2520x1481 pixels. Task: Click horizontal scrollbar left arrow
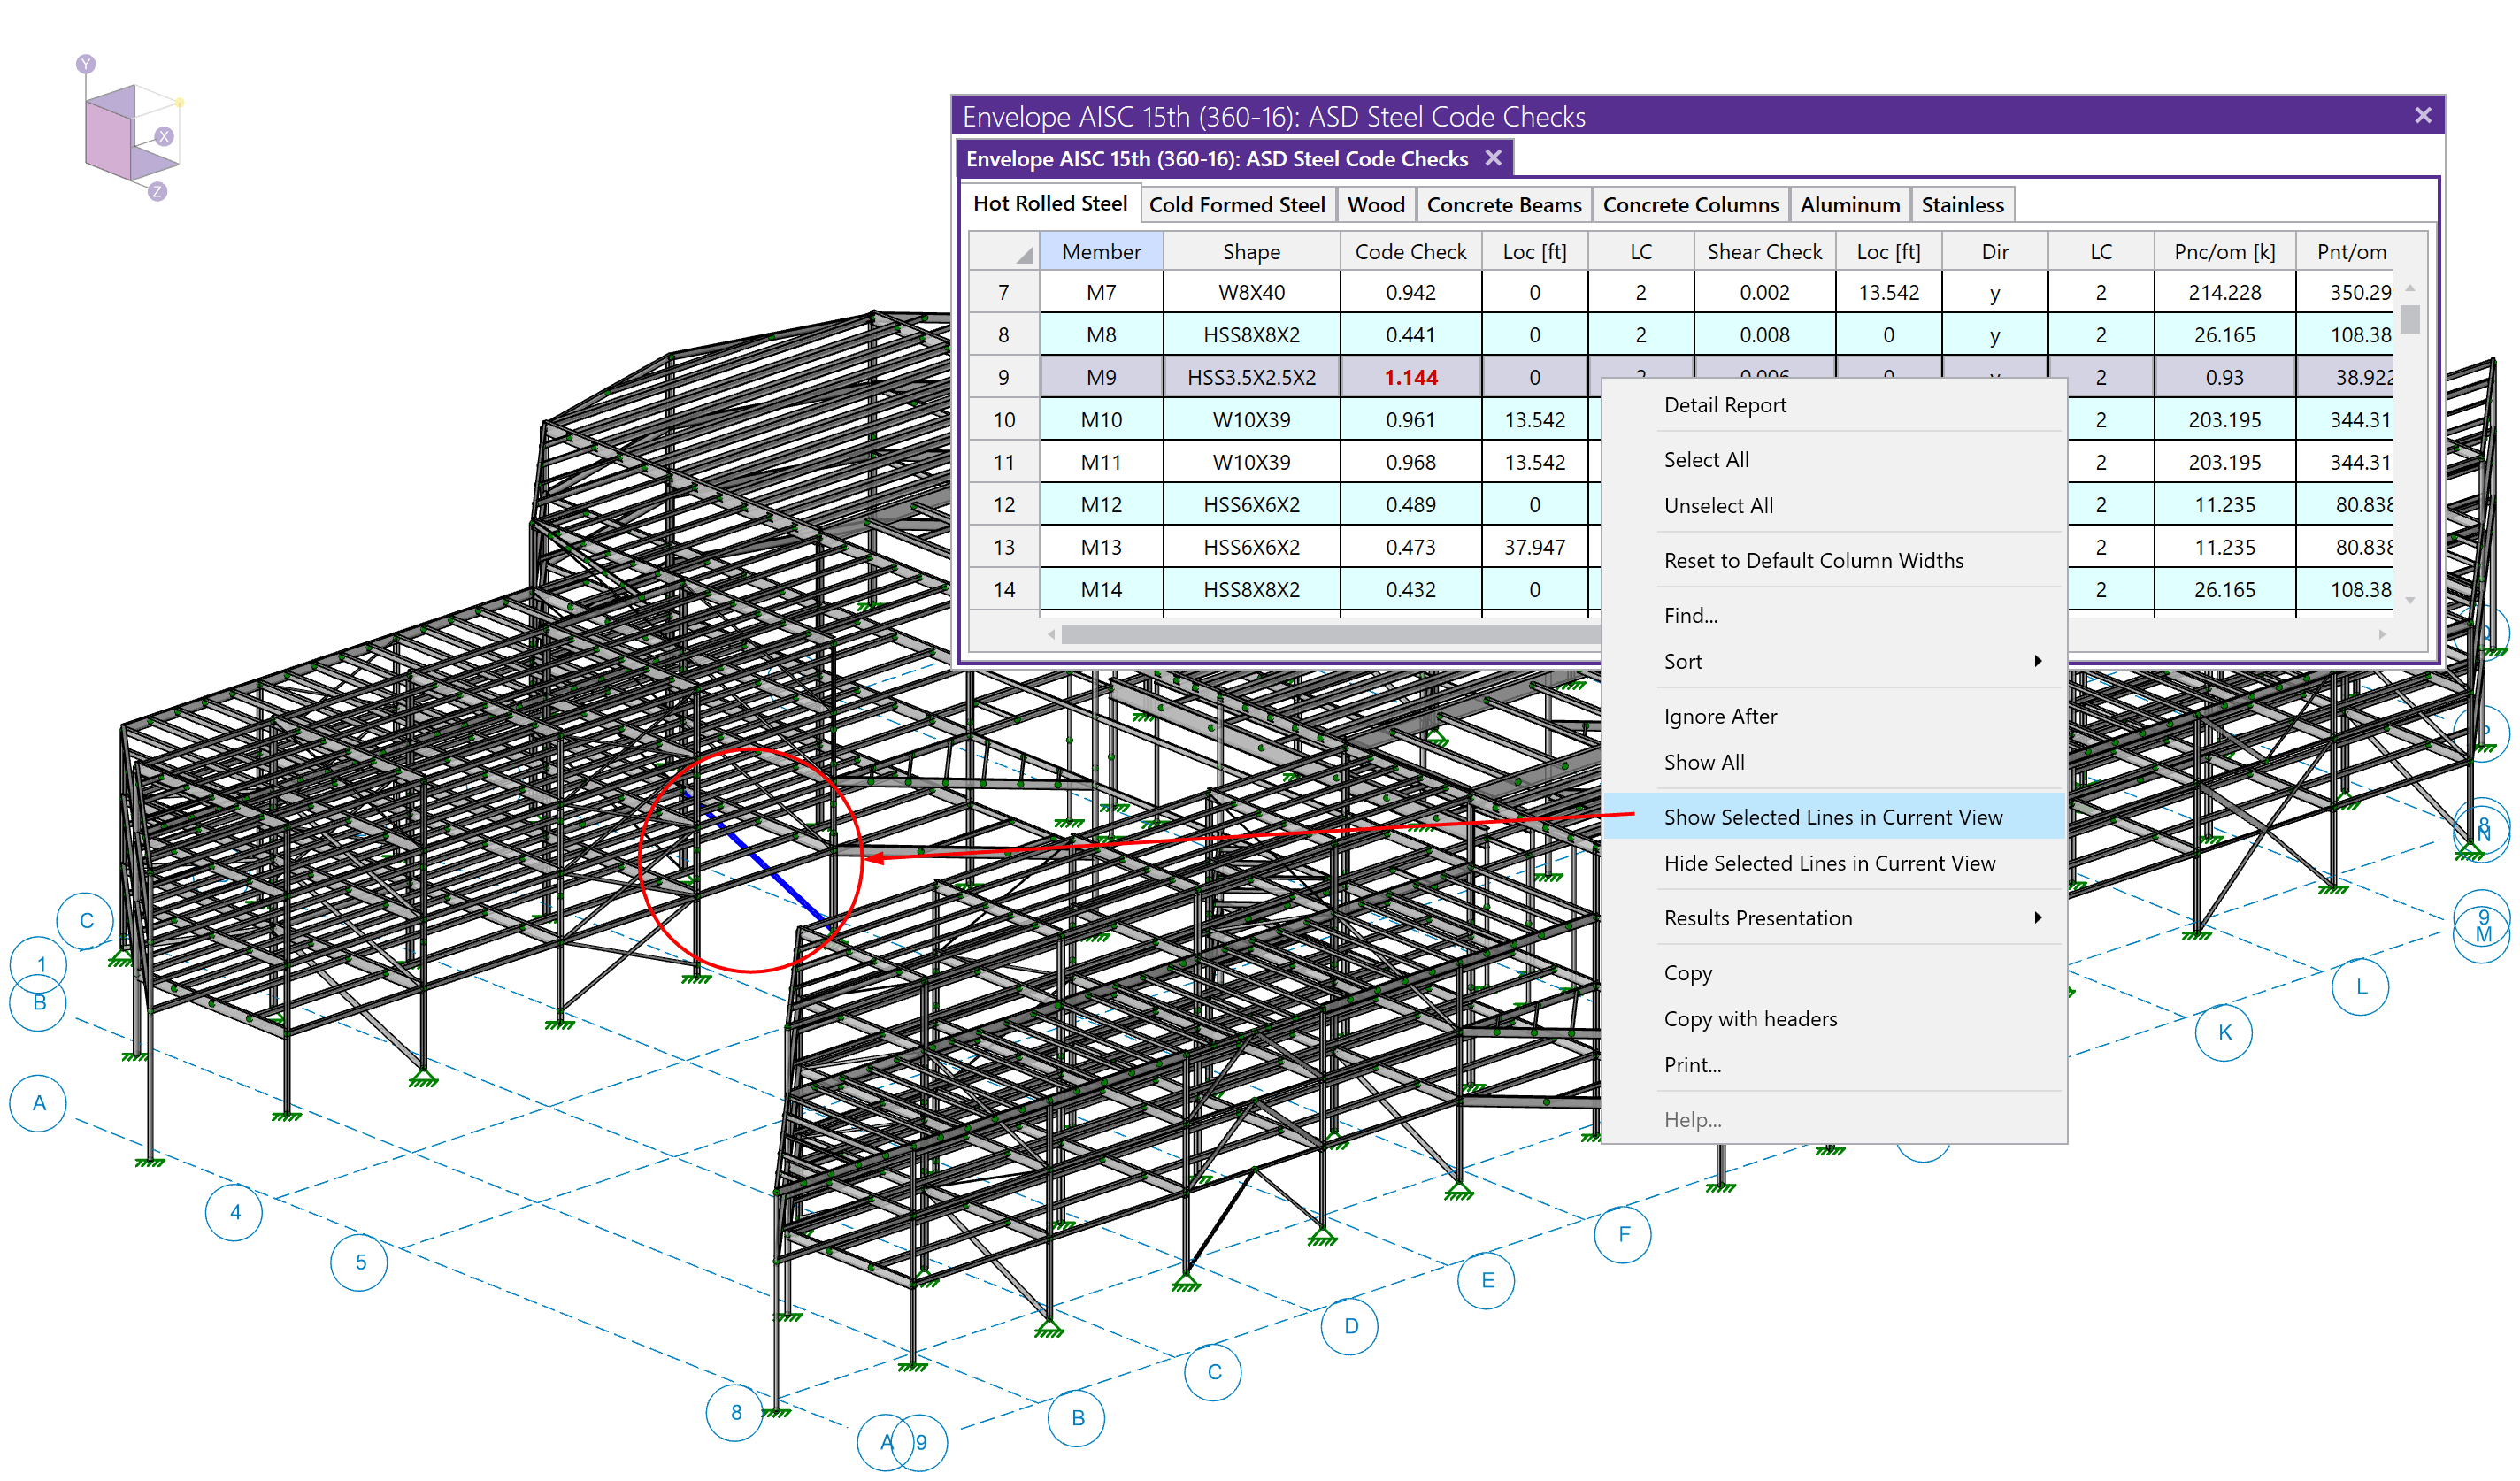pyautogui.click(x=1051, y=634)
